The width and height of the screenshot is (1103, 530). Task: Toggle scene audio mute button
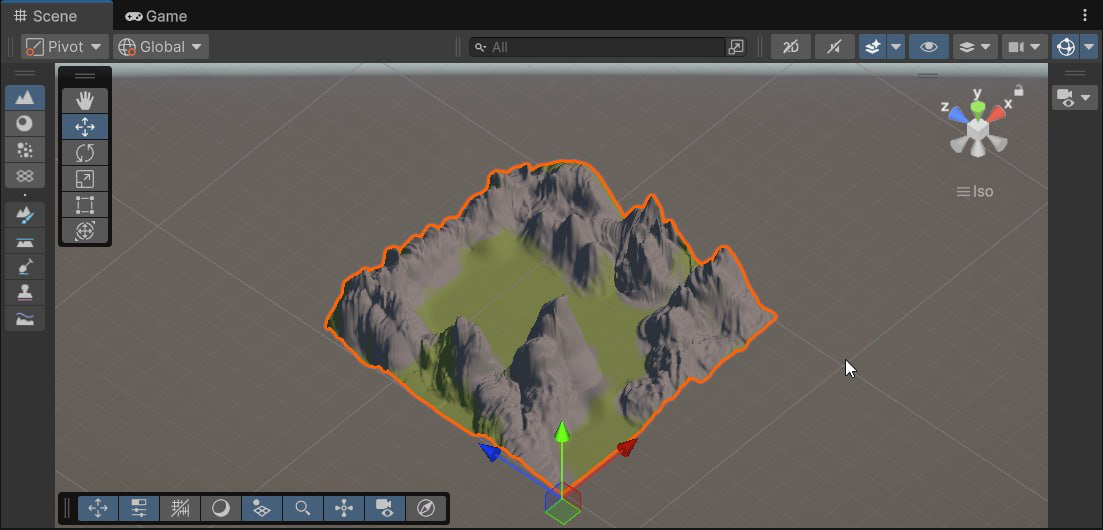pyautogui.click(x=834, y=47)
